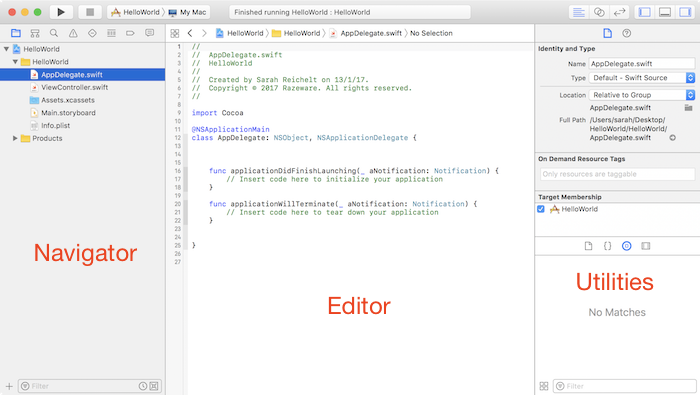
Task: Collapse the HelloWorld folder group
Action: pyautogui.click(x=15, y=62)
